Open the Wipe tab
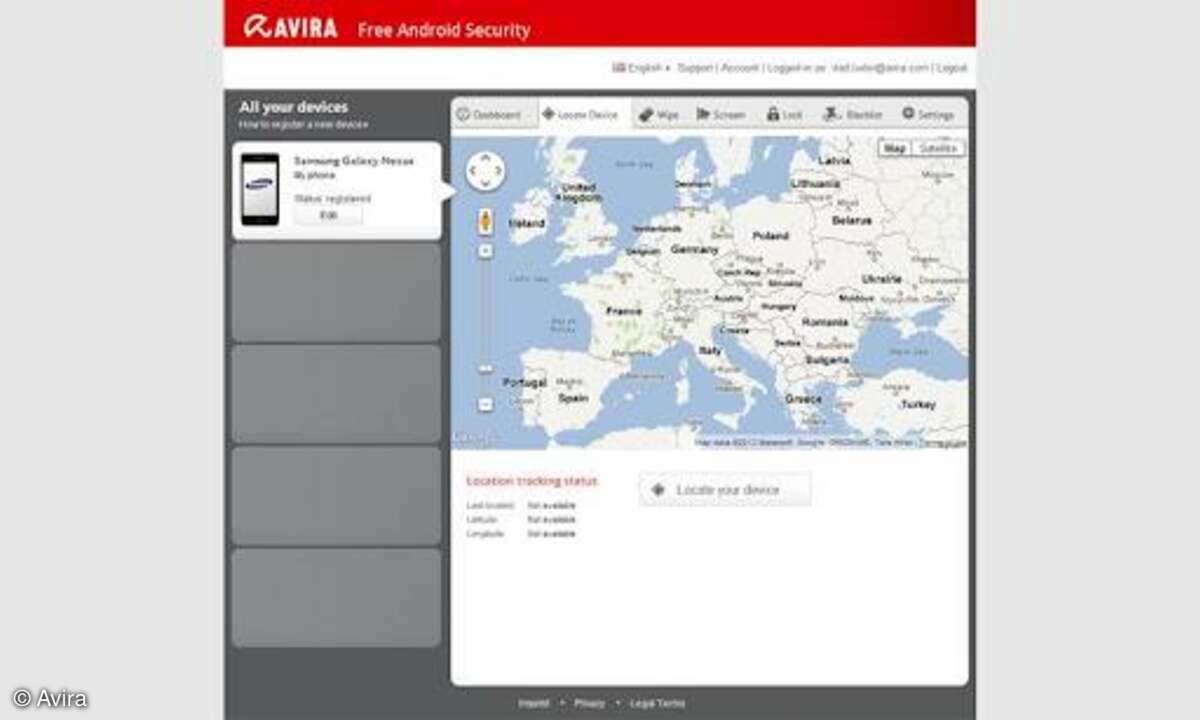Image resolution: width=1200 pixels, height=720 pixels. (660, 115)
